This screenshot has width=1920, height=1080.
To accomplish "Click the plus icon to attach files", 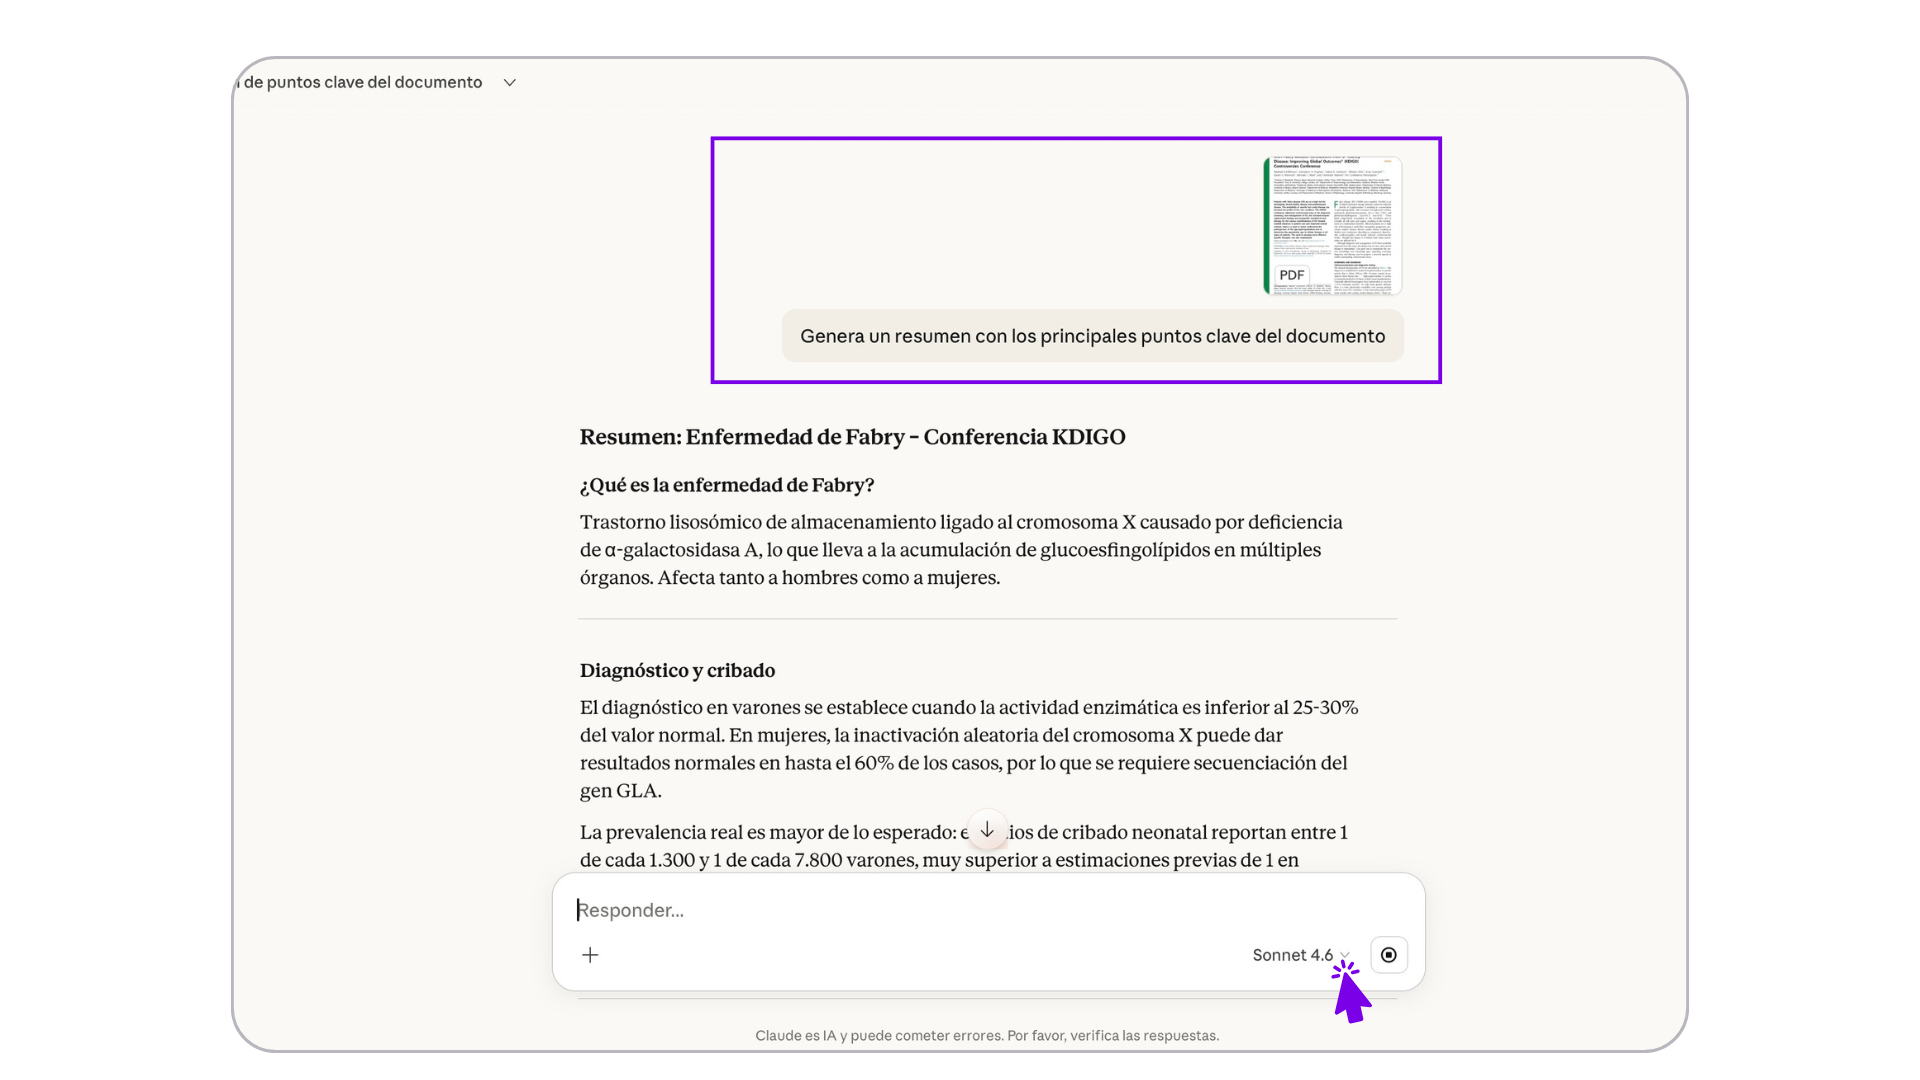I will coord(590,955).
